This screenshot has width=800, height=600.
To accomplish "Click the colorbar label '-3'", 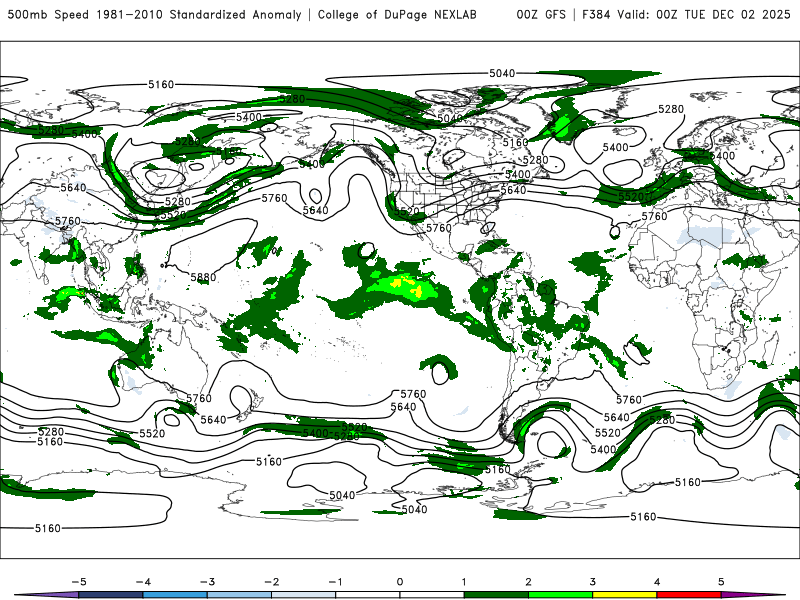I will (207, 582).
